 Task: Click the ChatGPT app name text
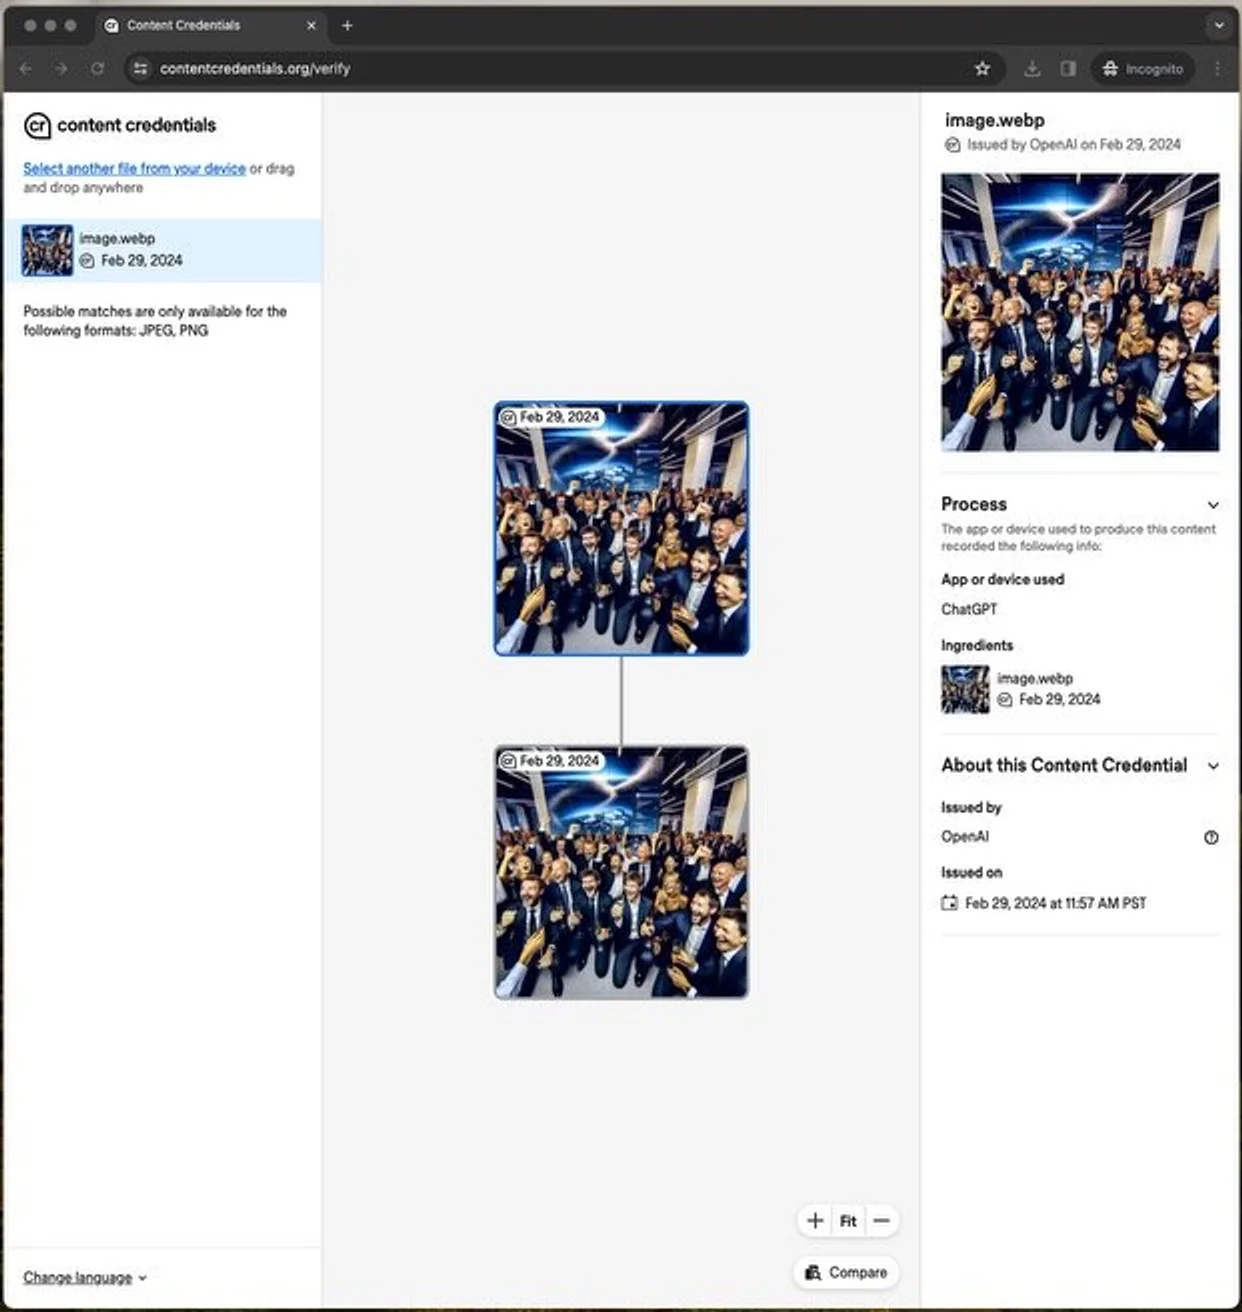(x=969, y=609)
